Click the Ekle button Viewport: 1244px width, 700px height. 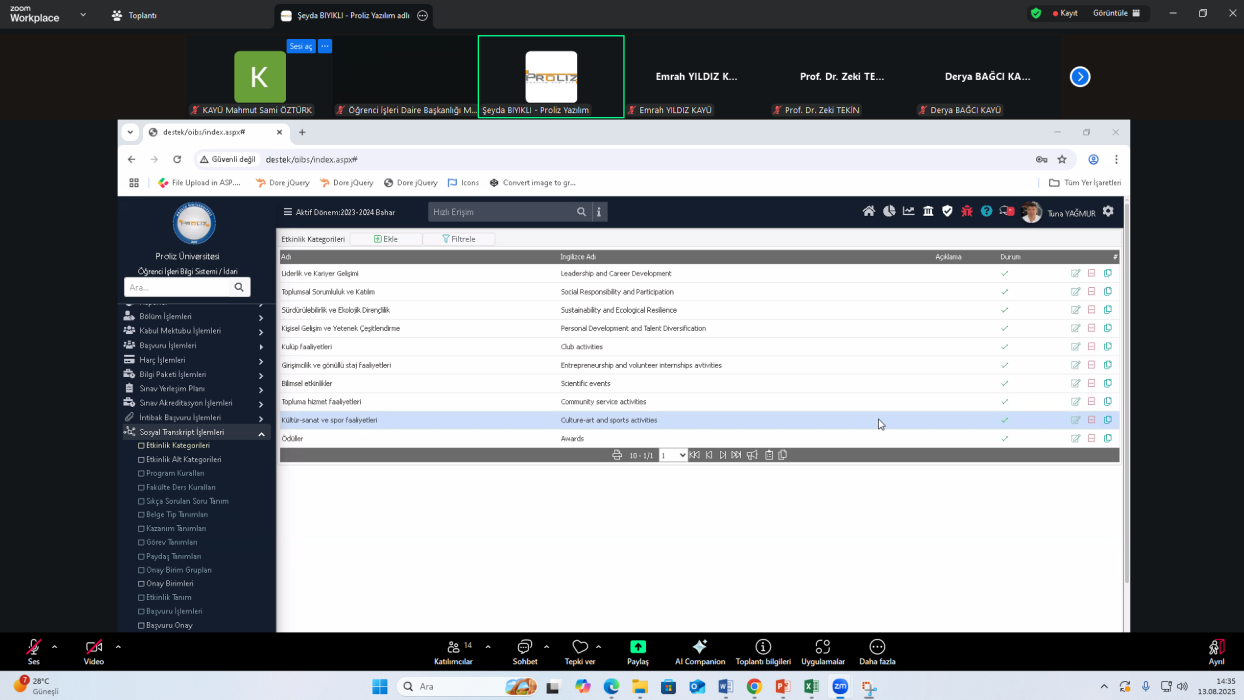pyautogui.click(x=385, y=239)
